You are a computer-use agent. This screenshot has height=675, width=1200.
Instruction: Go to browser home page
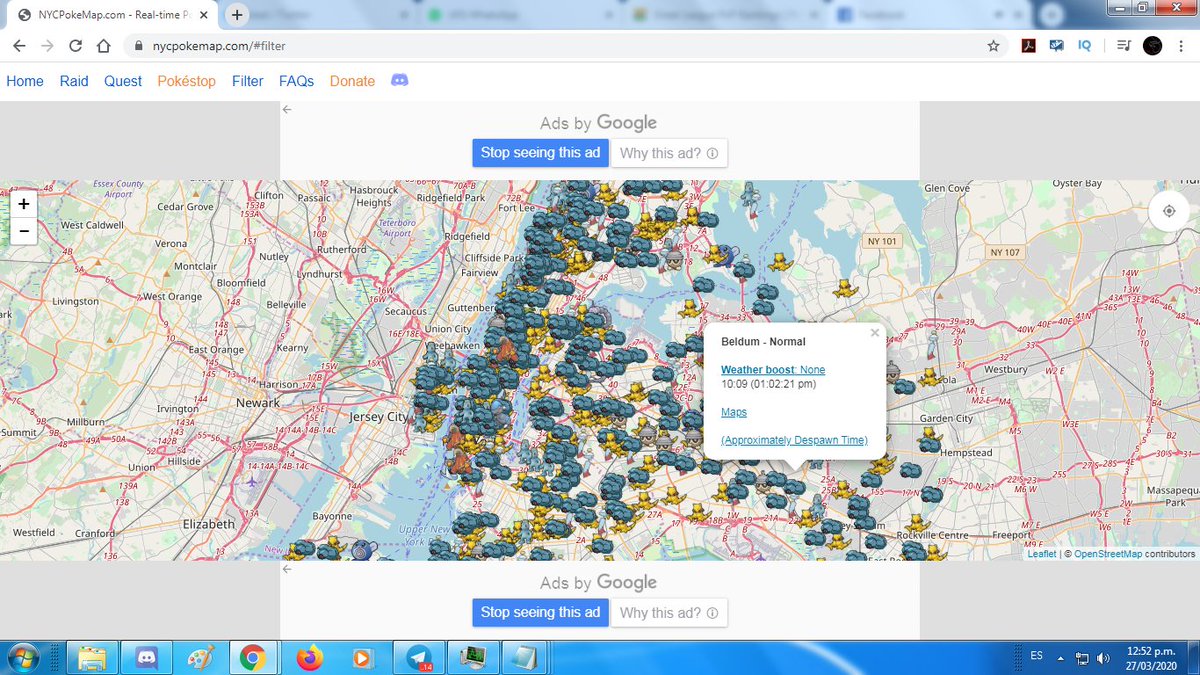point(102,46)
